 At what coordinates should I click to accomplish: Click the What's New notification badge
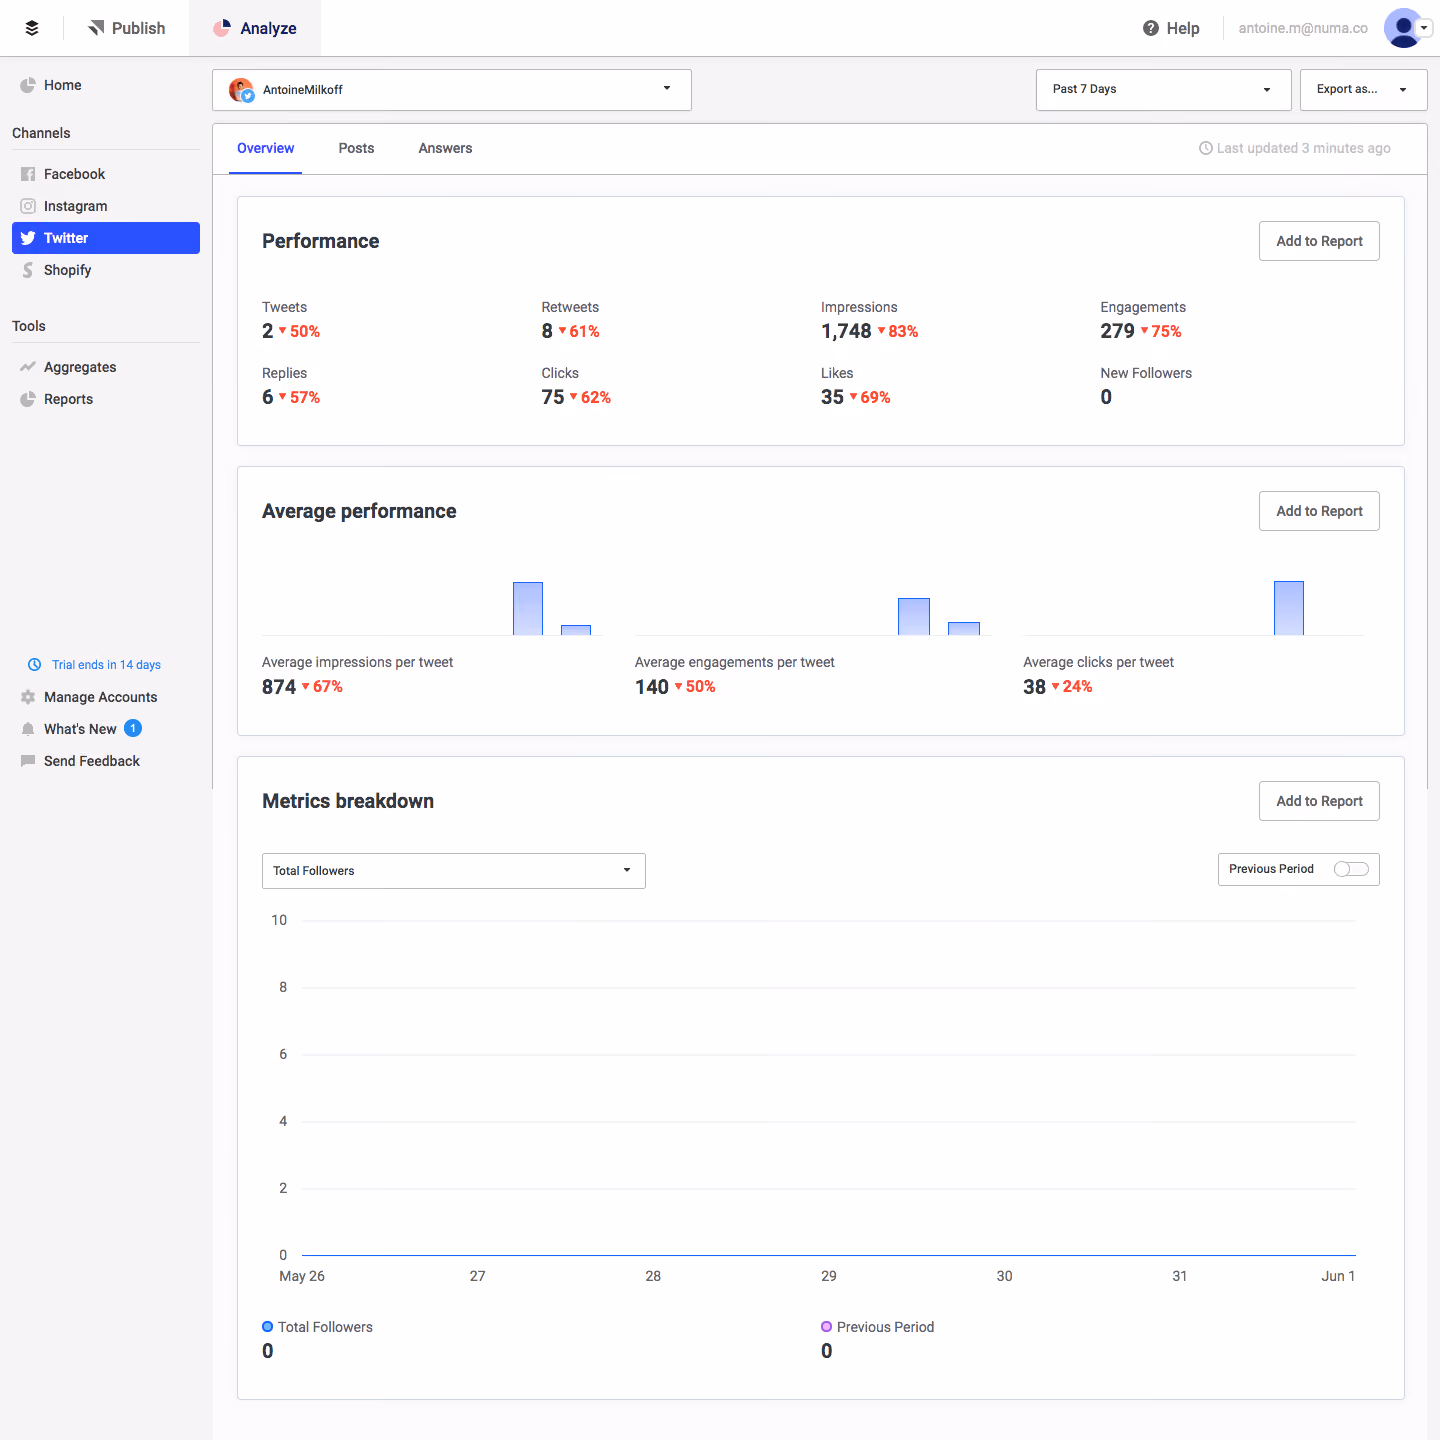[133, 728]
